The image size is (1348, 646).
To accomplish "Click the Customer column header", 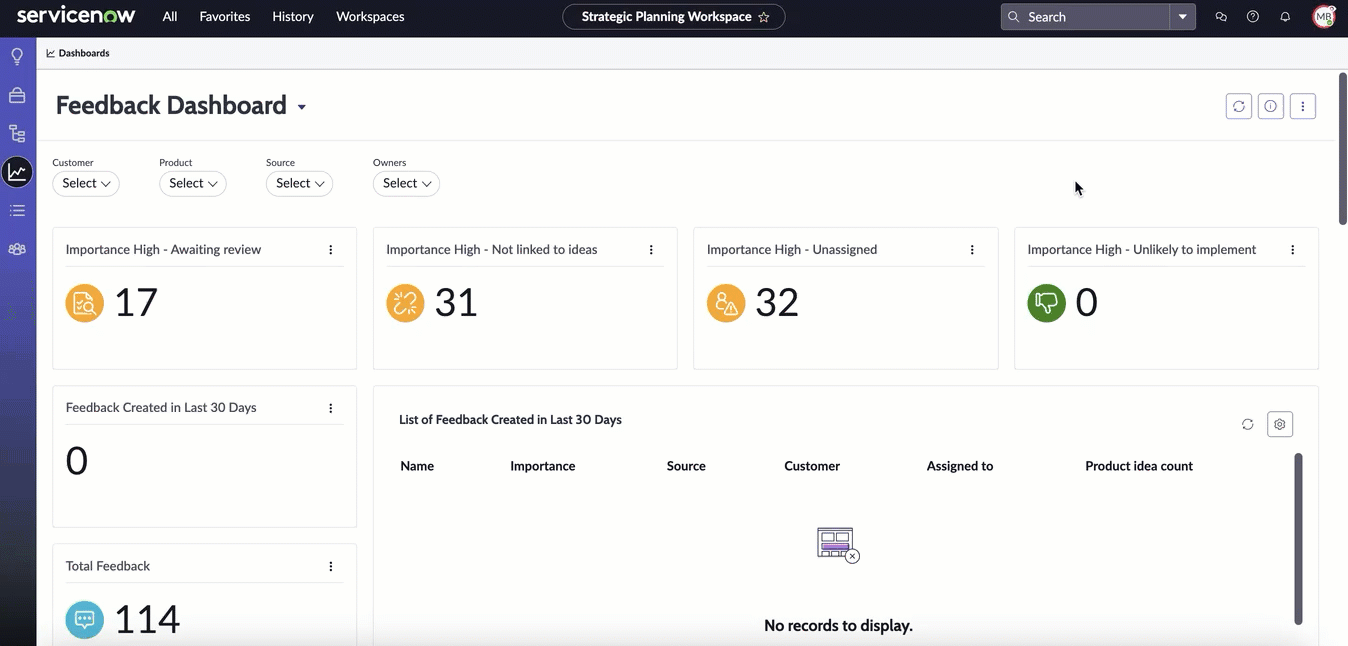I will click(x=812, y=466).
